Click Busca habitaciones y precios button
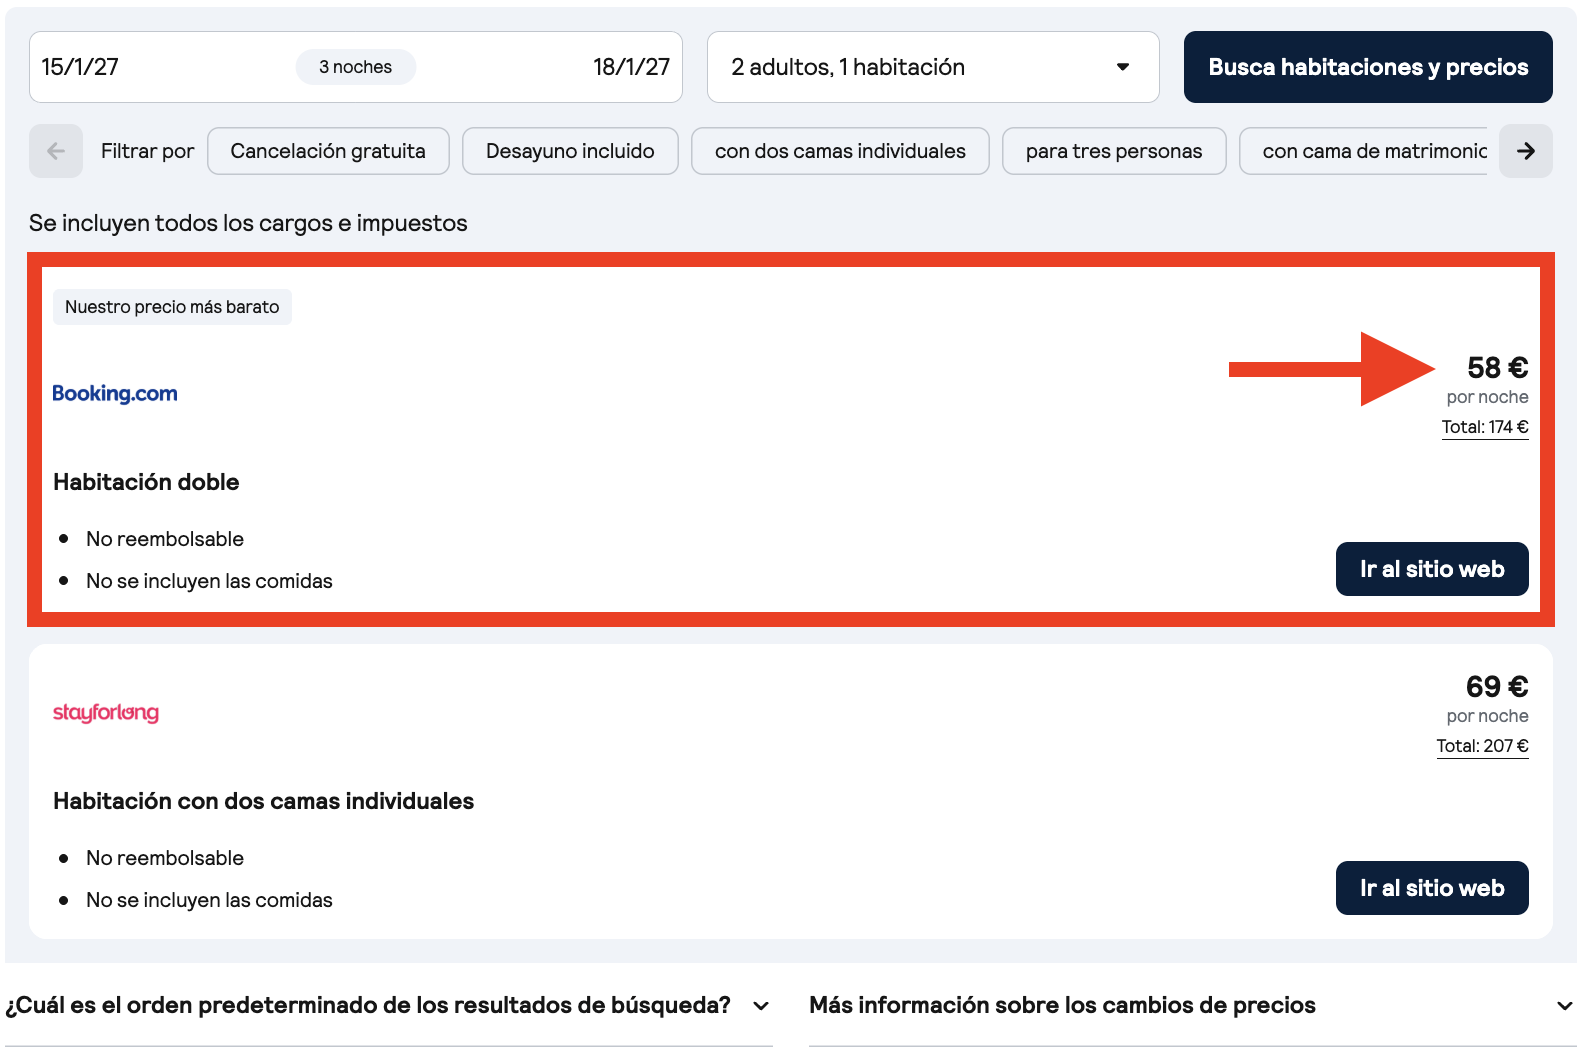This screenshot has height=1050, width=1588. 1368,67
